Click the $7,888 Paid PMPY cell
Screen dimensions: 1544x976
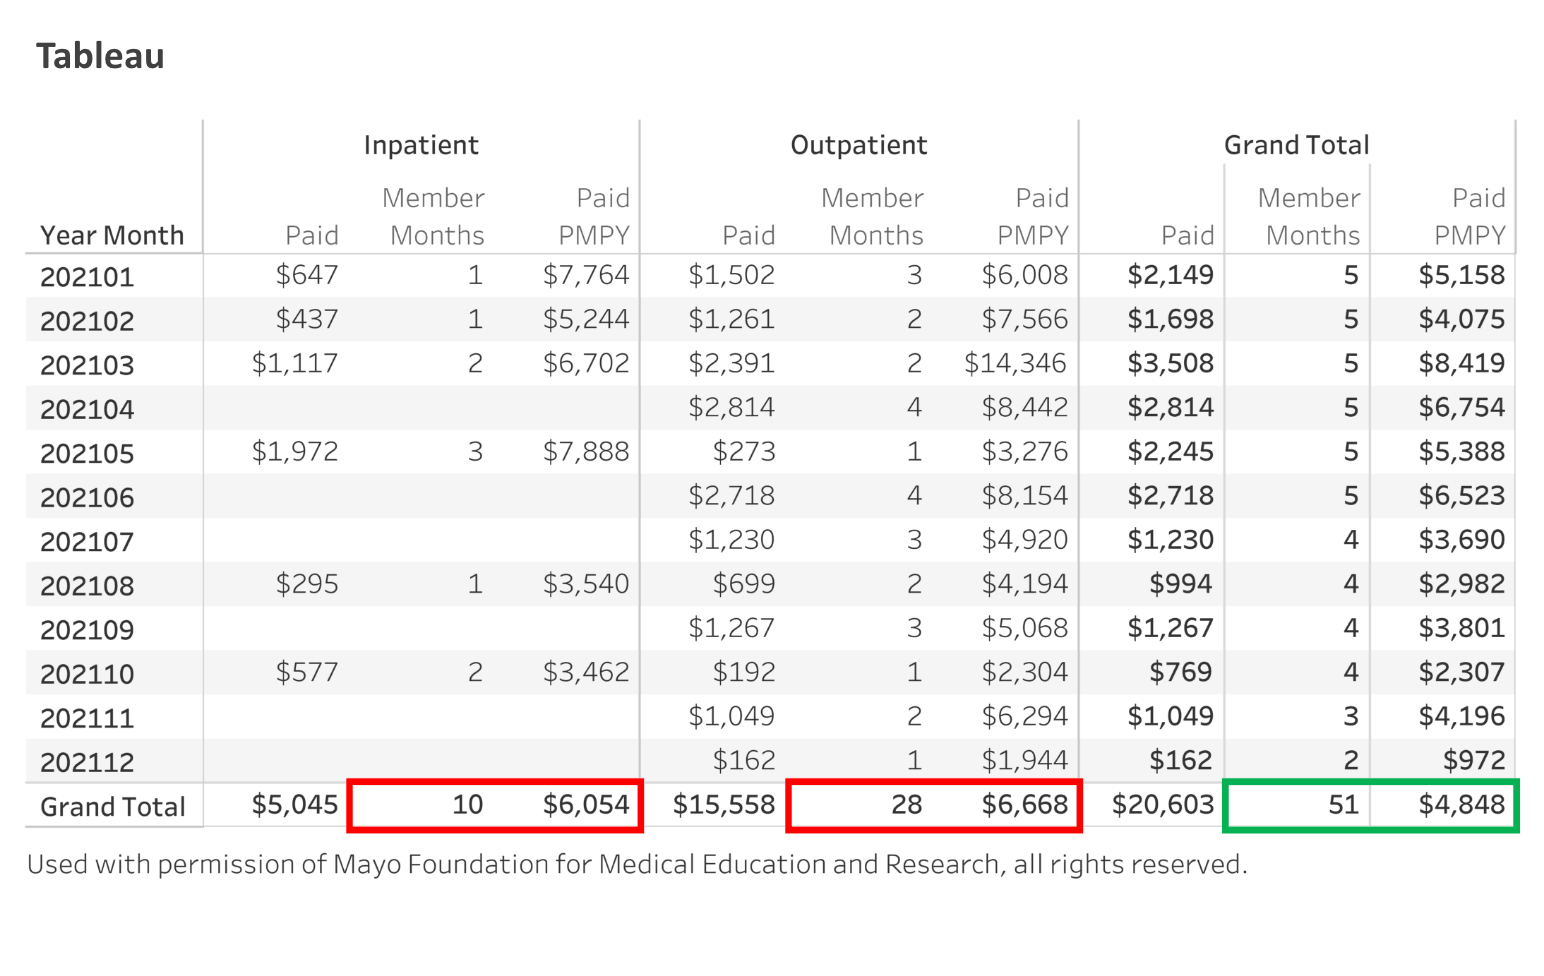pos(586,451)
